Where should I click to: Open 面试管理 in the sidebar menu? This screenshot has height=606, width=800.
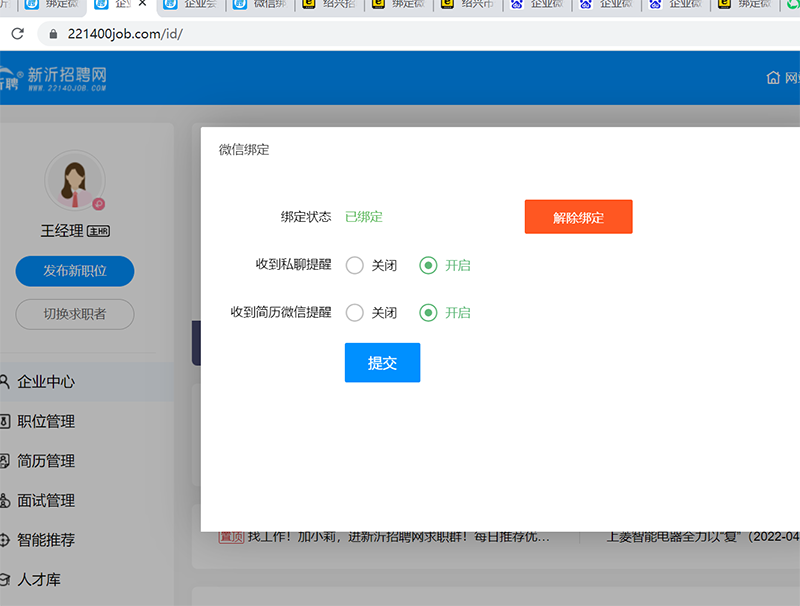coord(46,501)
